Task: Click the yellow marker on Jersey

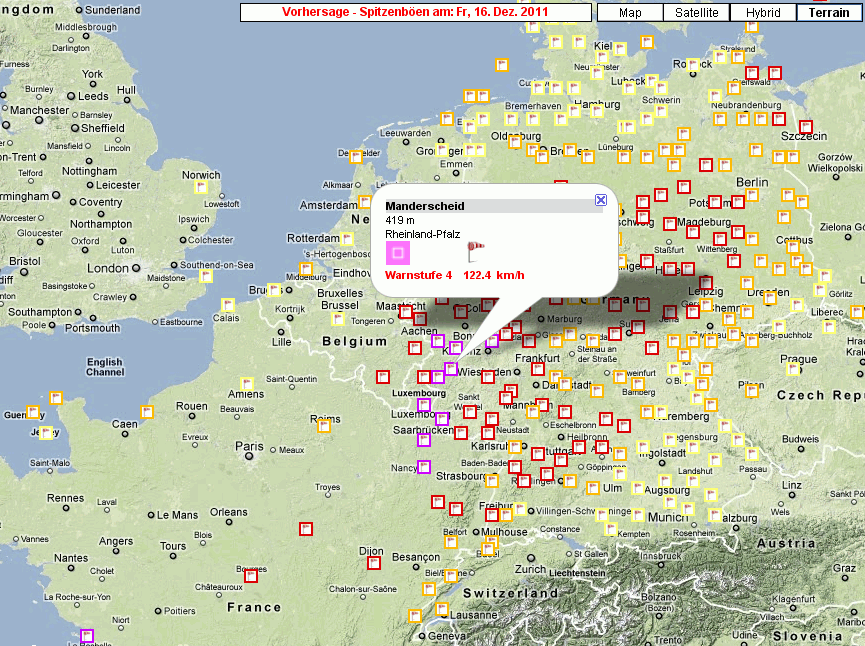Action: click(46, 433)
